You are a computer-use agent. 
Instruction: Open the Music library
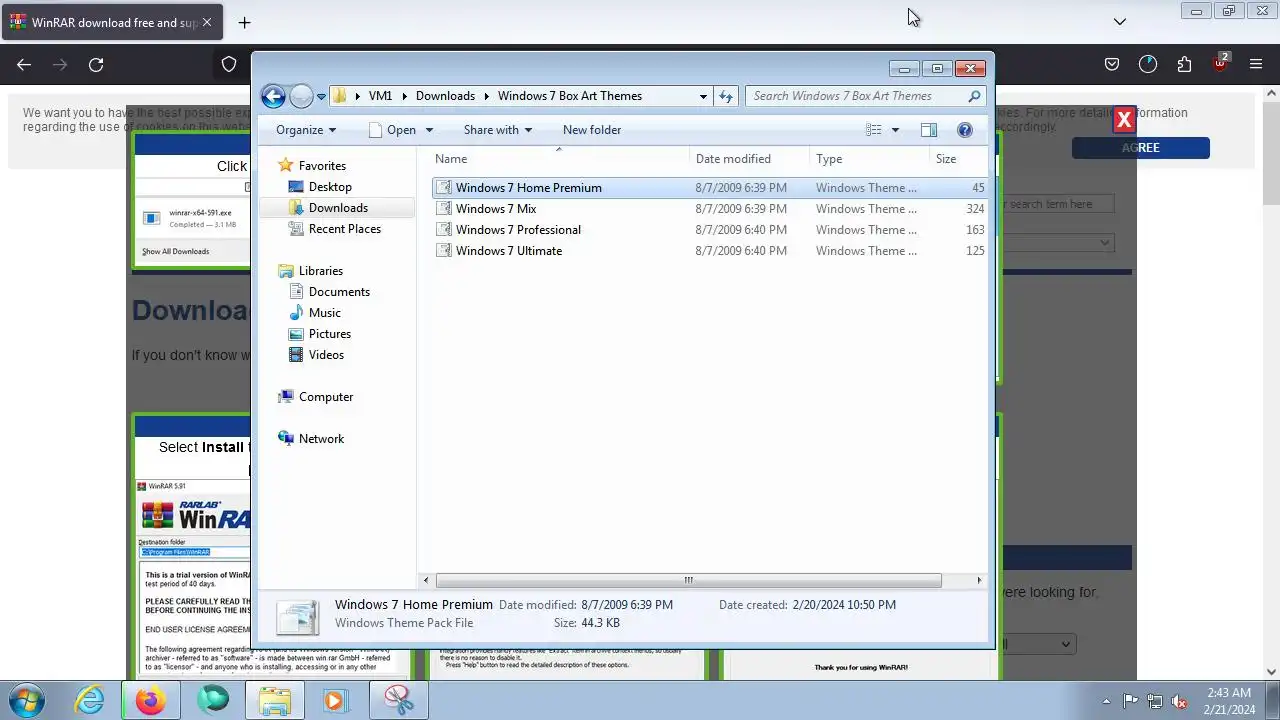tap(325, 313)
